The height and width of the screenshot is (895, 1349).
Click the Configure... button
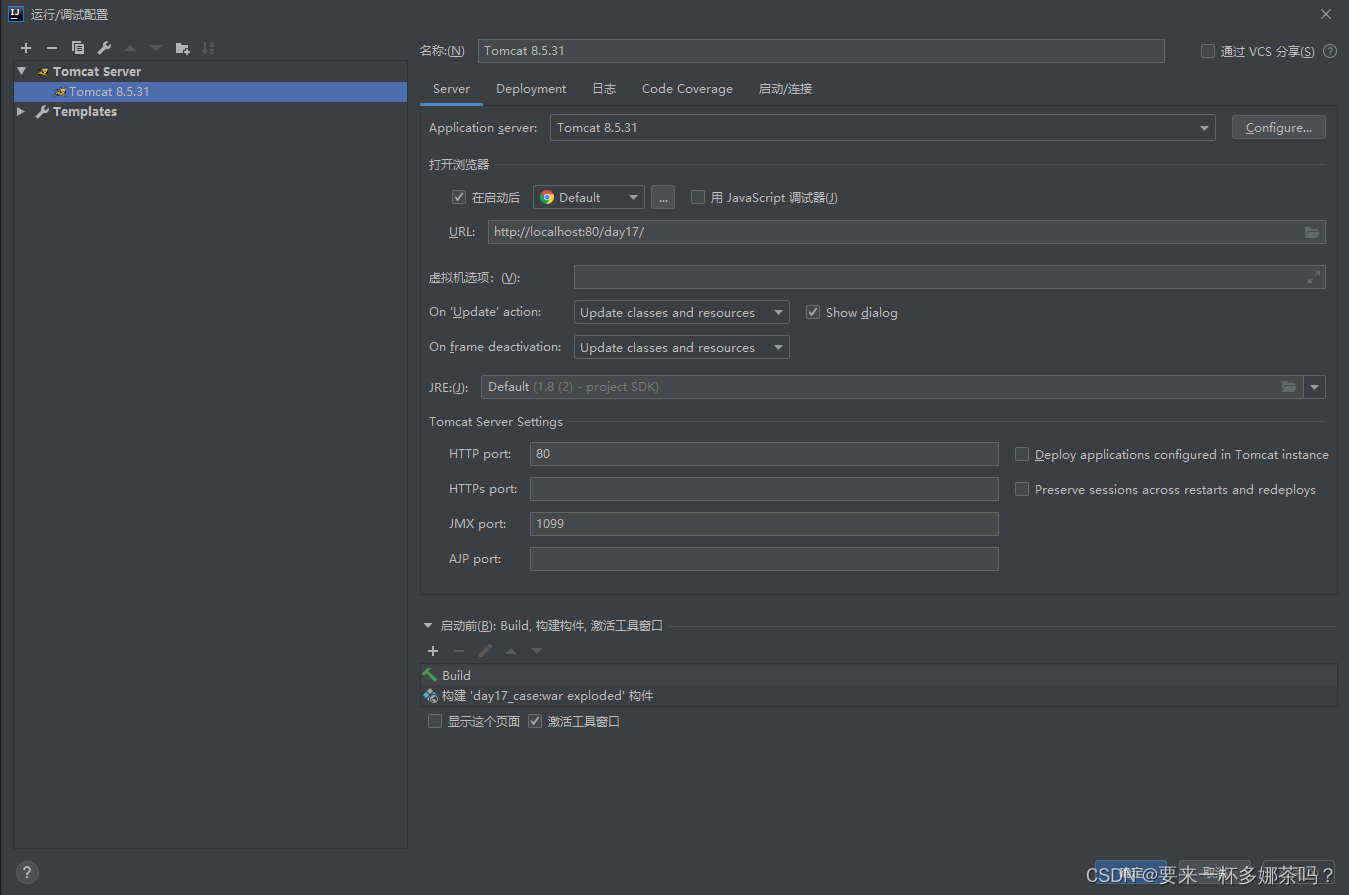point(1279,128)
